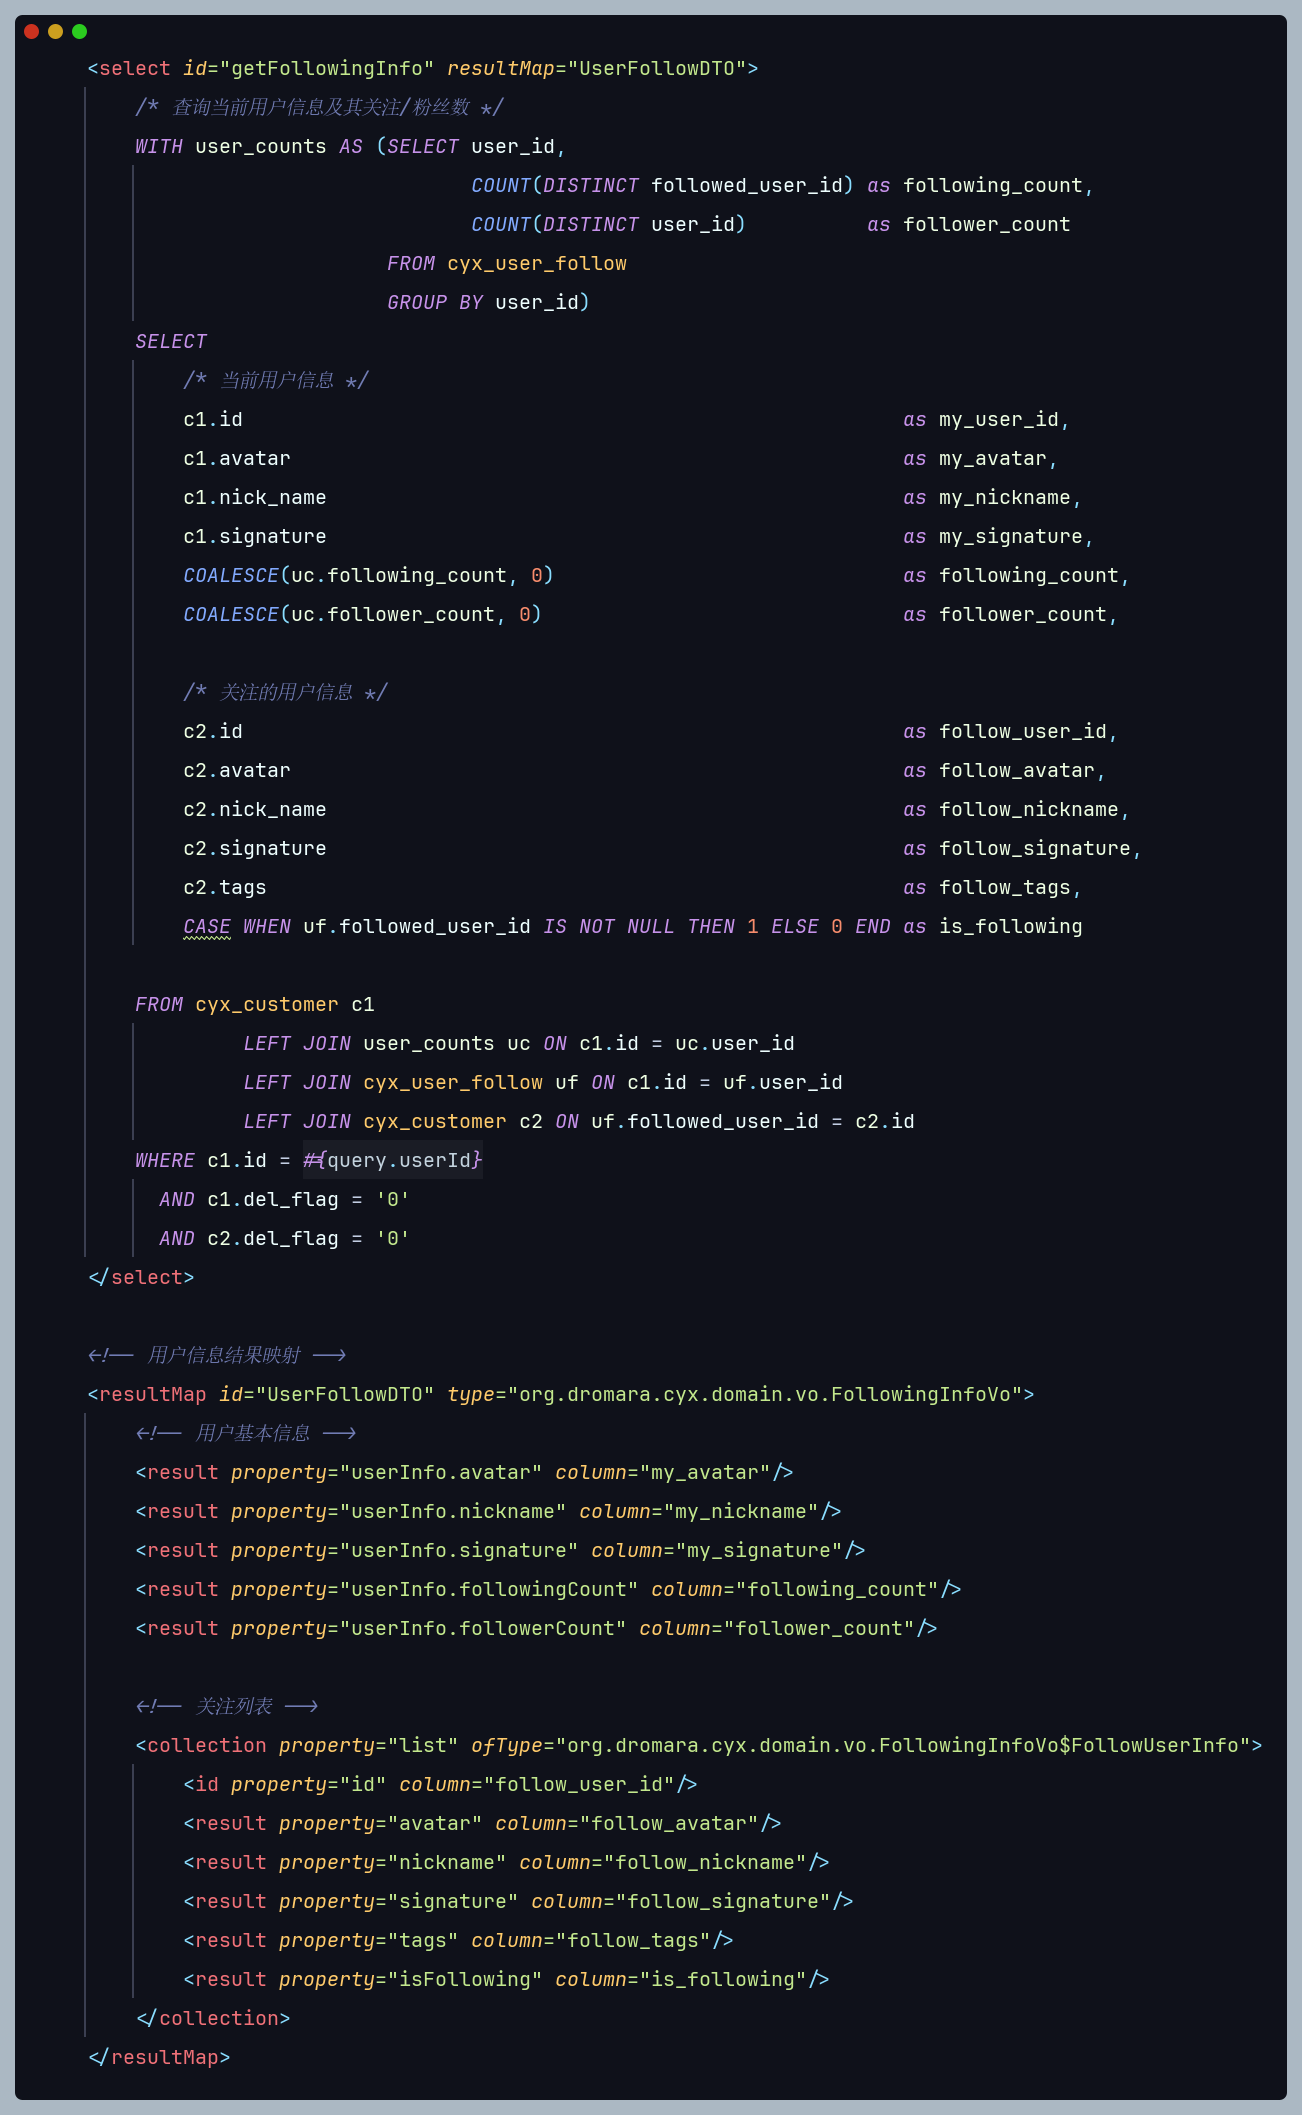The image size is (1302, 2115).
Task: Click "FROM cyx_customer c1" line
Action: 255,1004
